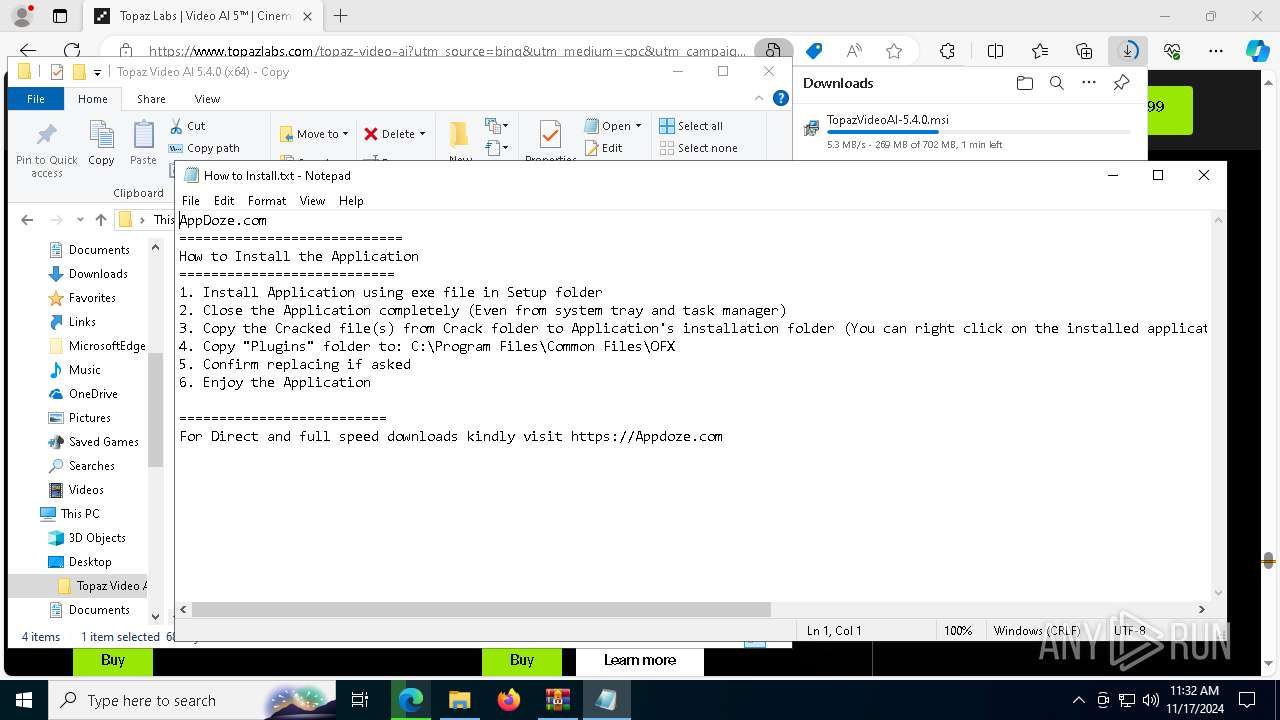Open Notepad Edit menu
This screenshot has height=720, width=1280.
pyautogui.click(x=224, y=201)
